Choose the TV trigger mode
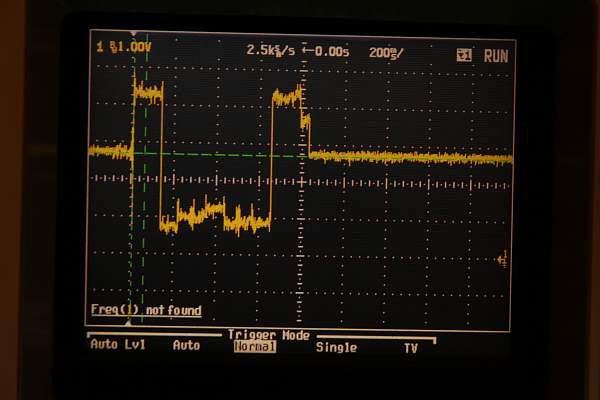Viewport: 600px width, 400px height. click(411, 347)
